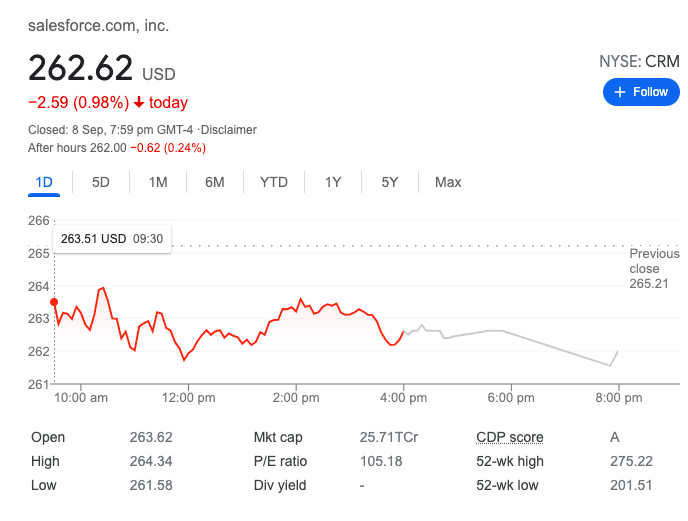The width and height of the screenshot is (688, 521).
Task: Open the Disclaimer link
Action: pos(229,130)
